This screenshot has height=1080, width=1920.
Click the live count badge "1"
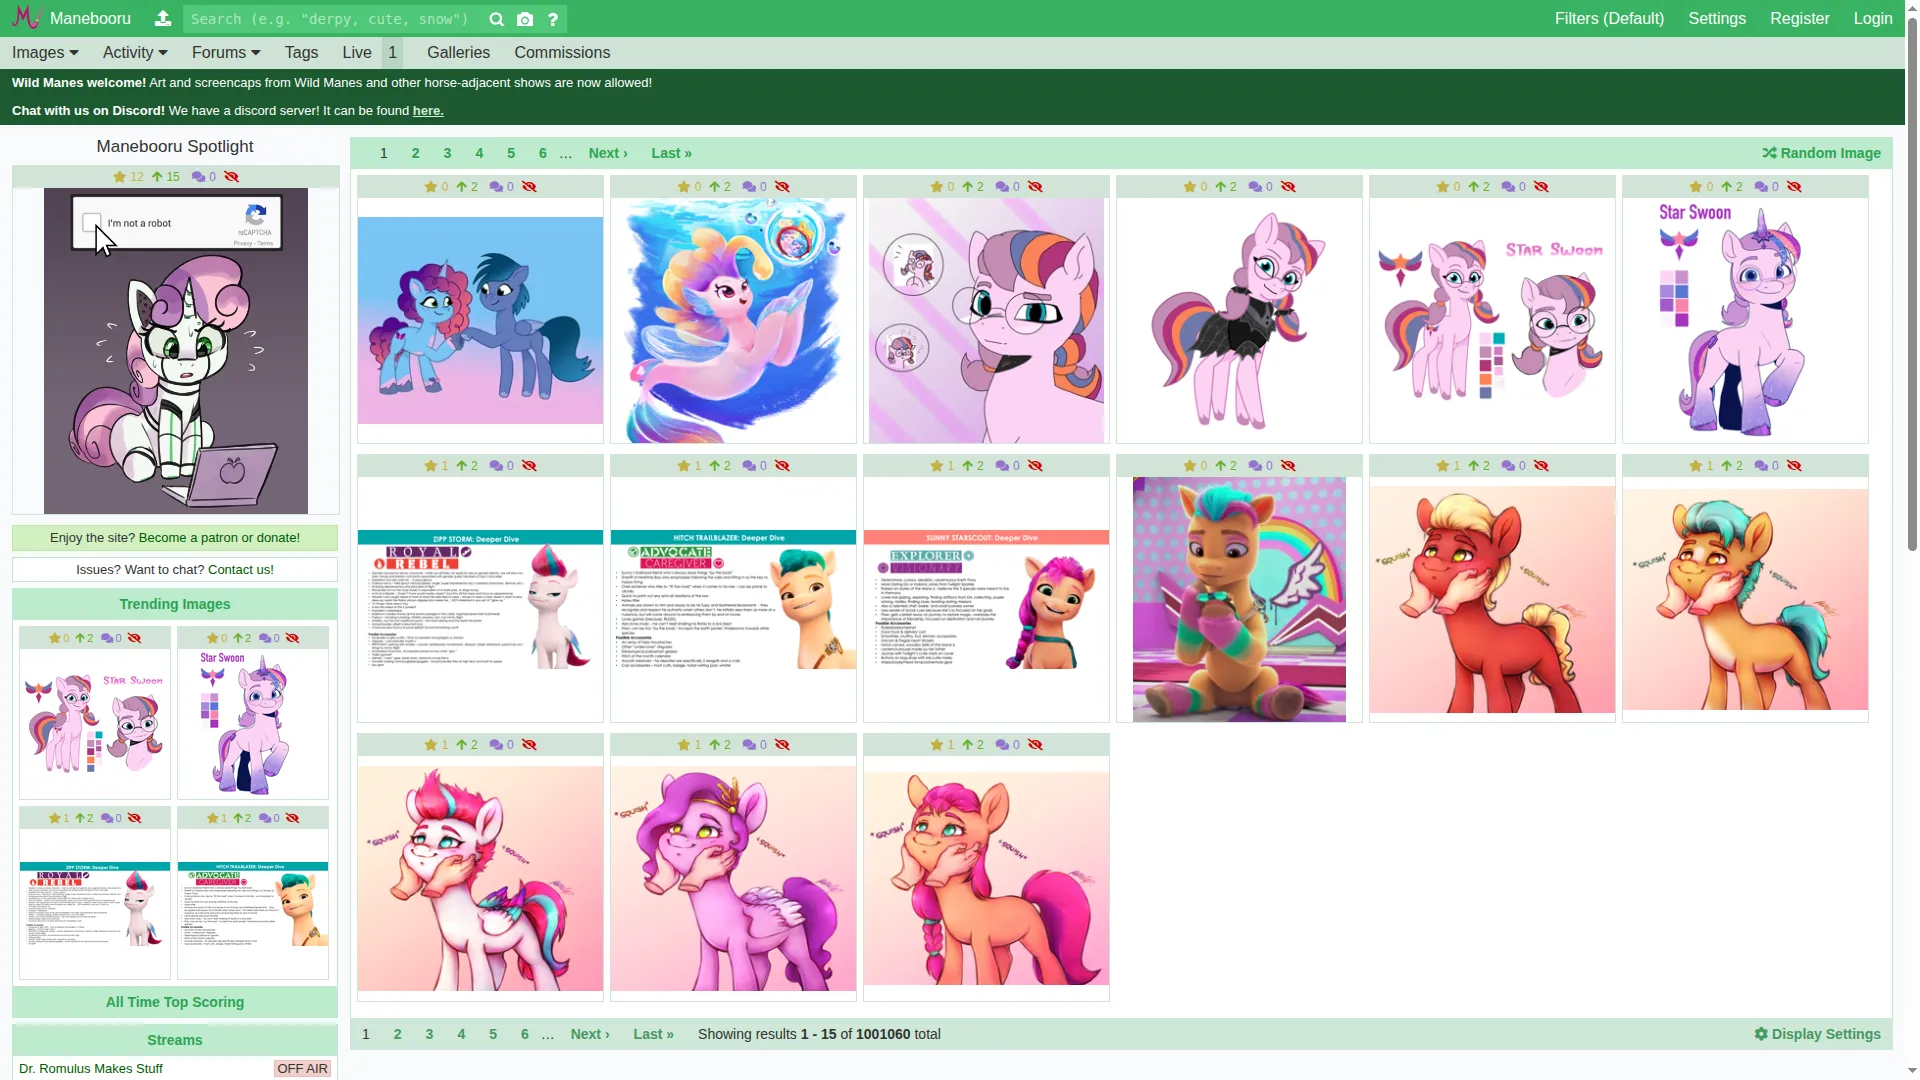pos(393,53)
